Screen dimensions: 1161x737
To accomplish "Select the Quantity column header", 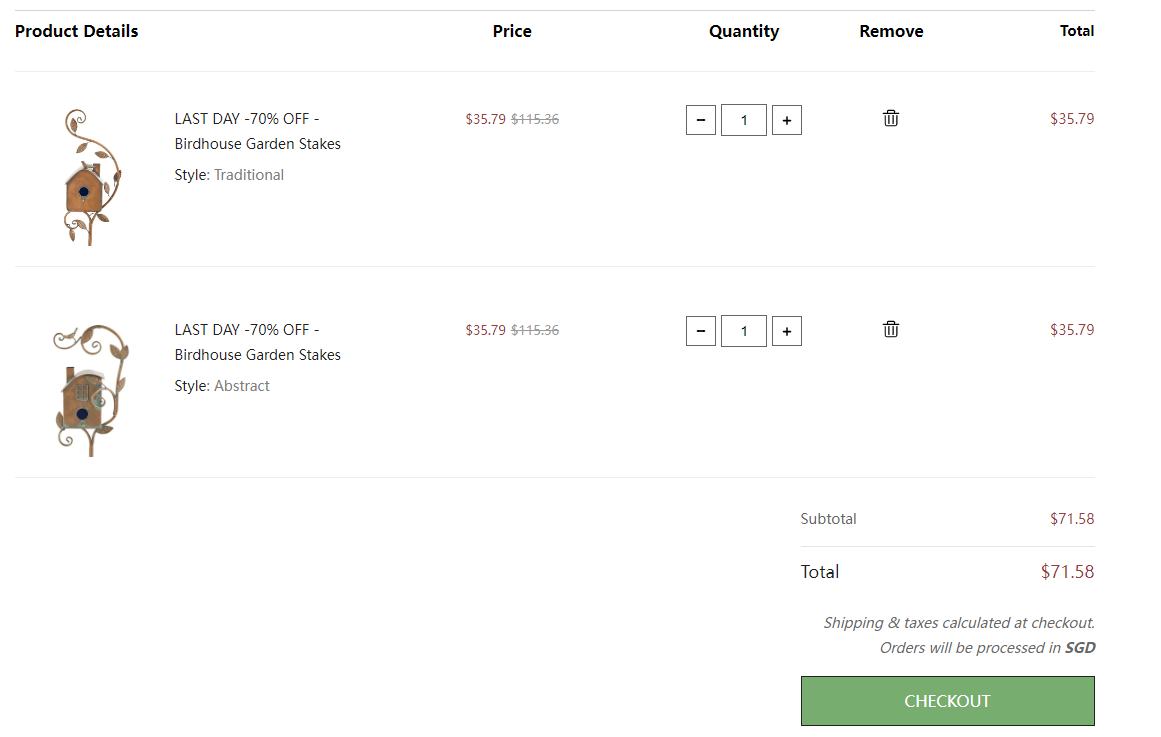I will [x=743, y=31].
